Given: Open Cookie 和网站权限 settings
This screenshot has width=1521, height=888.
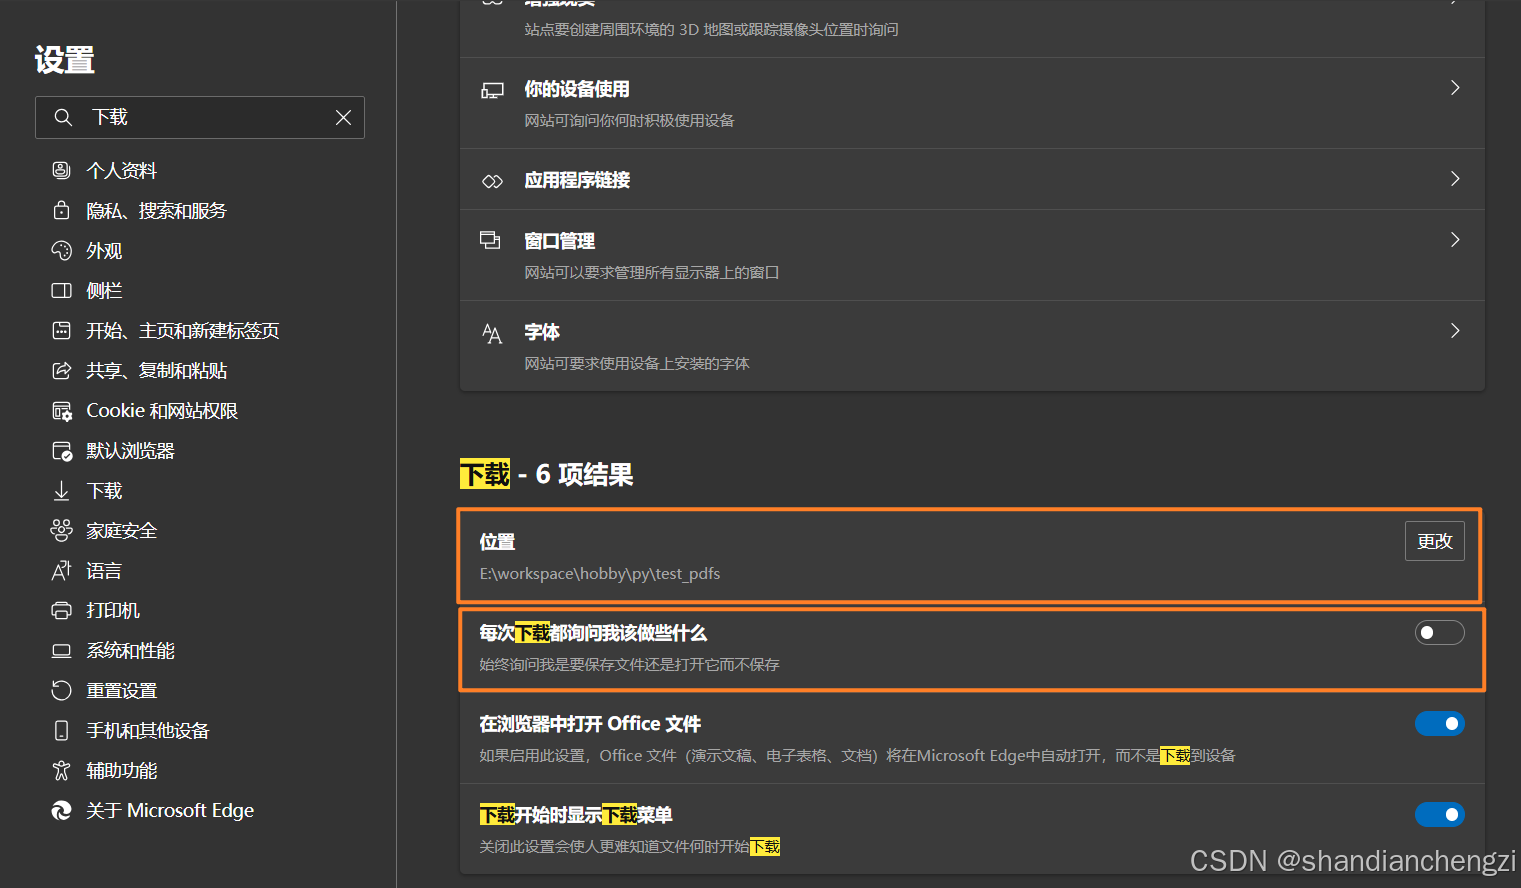Looking at the screenshot, I should click(x=162, y=410).
